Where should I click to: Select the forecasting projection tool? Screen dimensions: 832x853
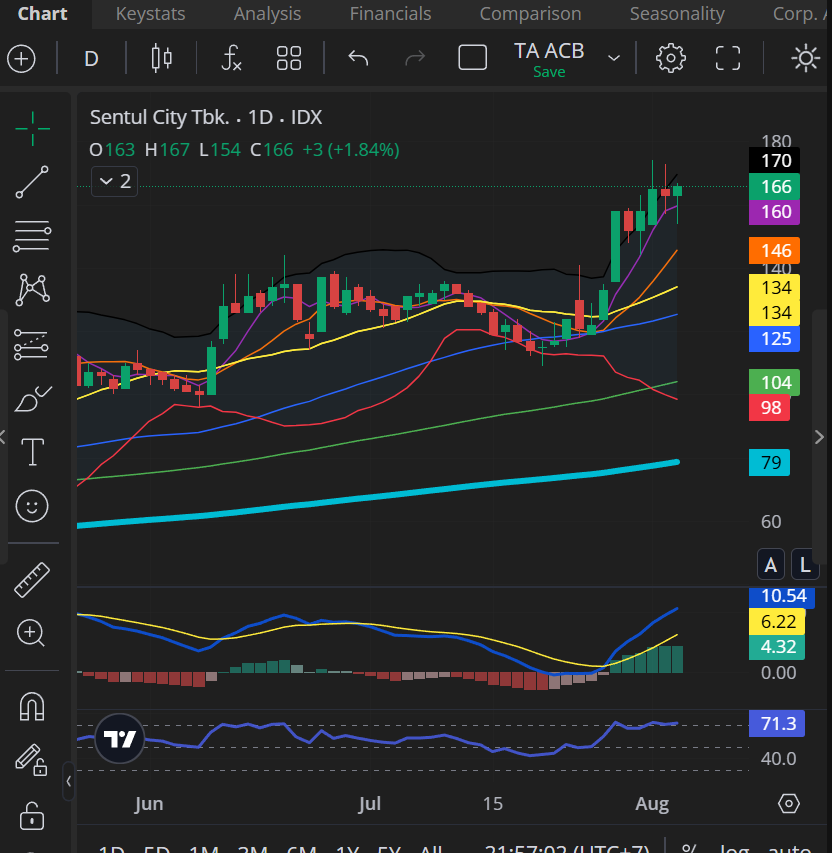tap(31, 344)
